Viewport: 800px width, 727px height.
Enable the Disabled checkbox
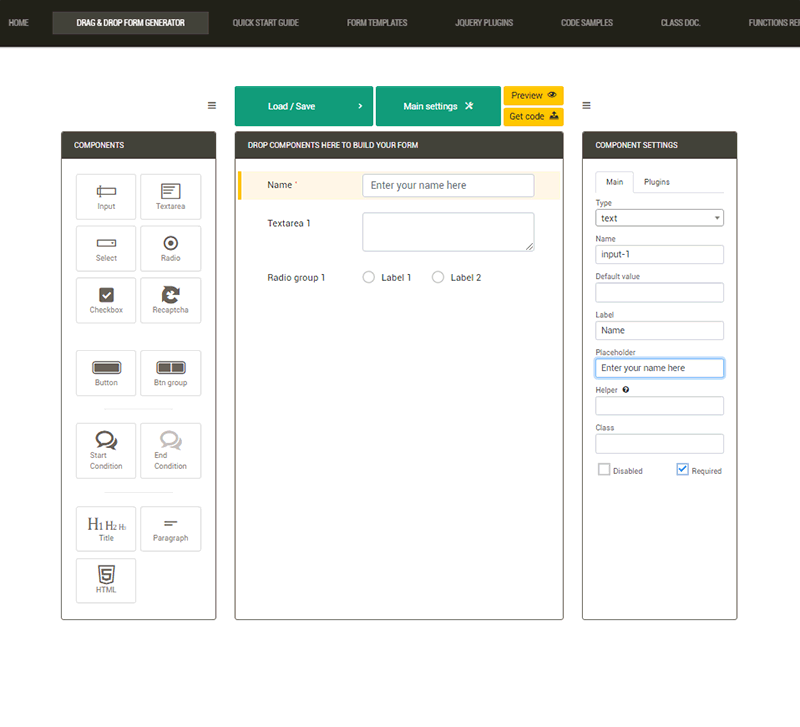coord(604,470)
